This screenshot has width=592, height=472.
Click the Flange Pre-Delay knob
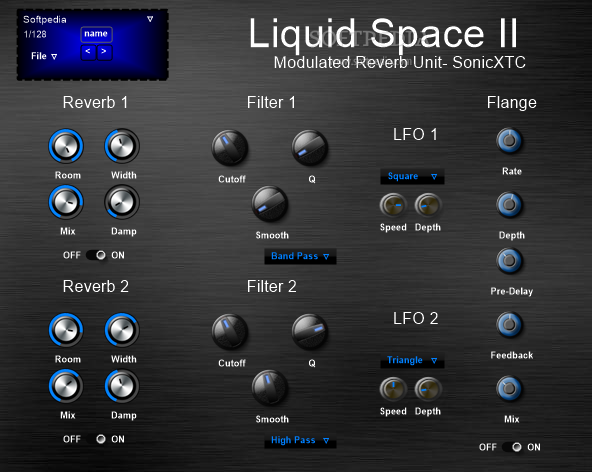pos(509,261)
